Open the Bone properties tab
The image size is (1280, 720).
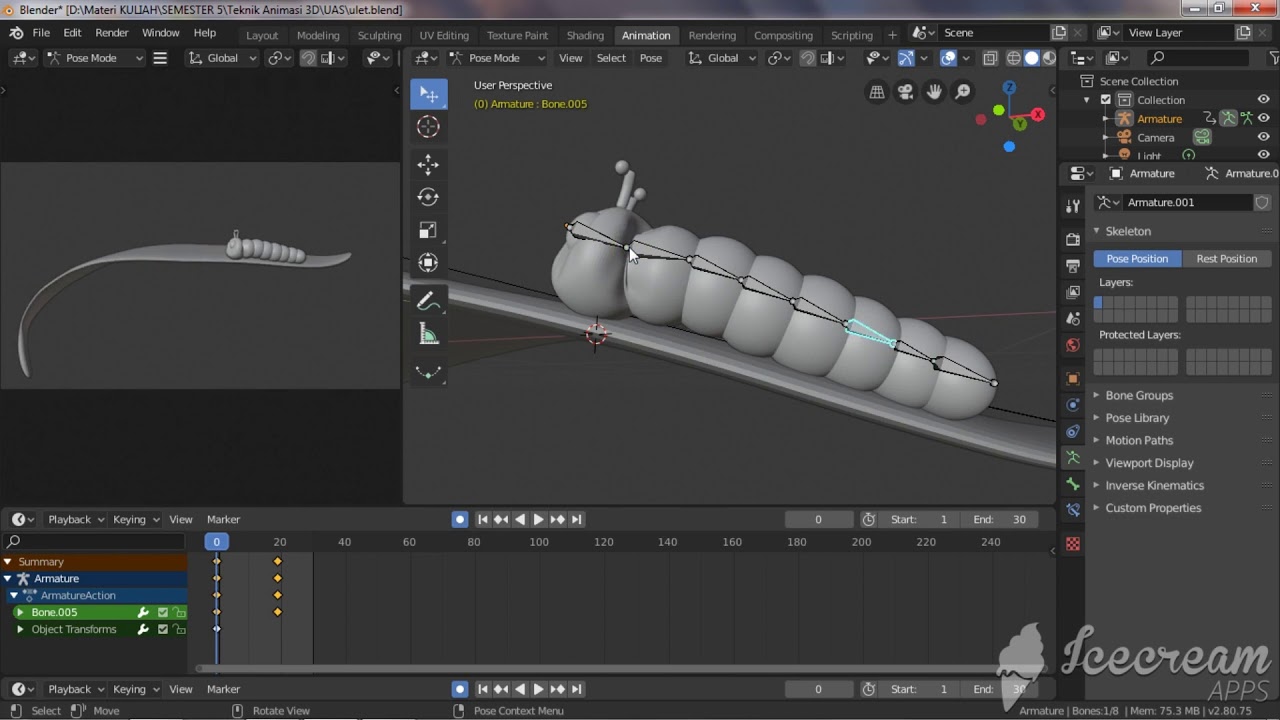[1073, 484]
